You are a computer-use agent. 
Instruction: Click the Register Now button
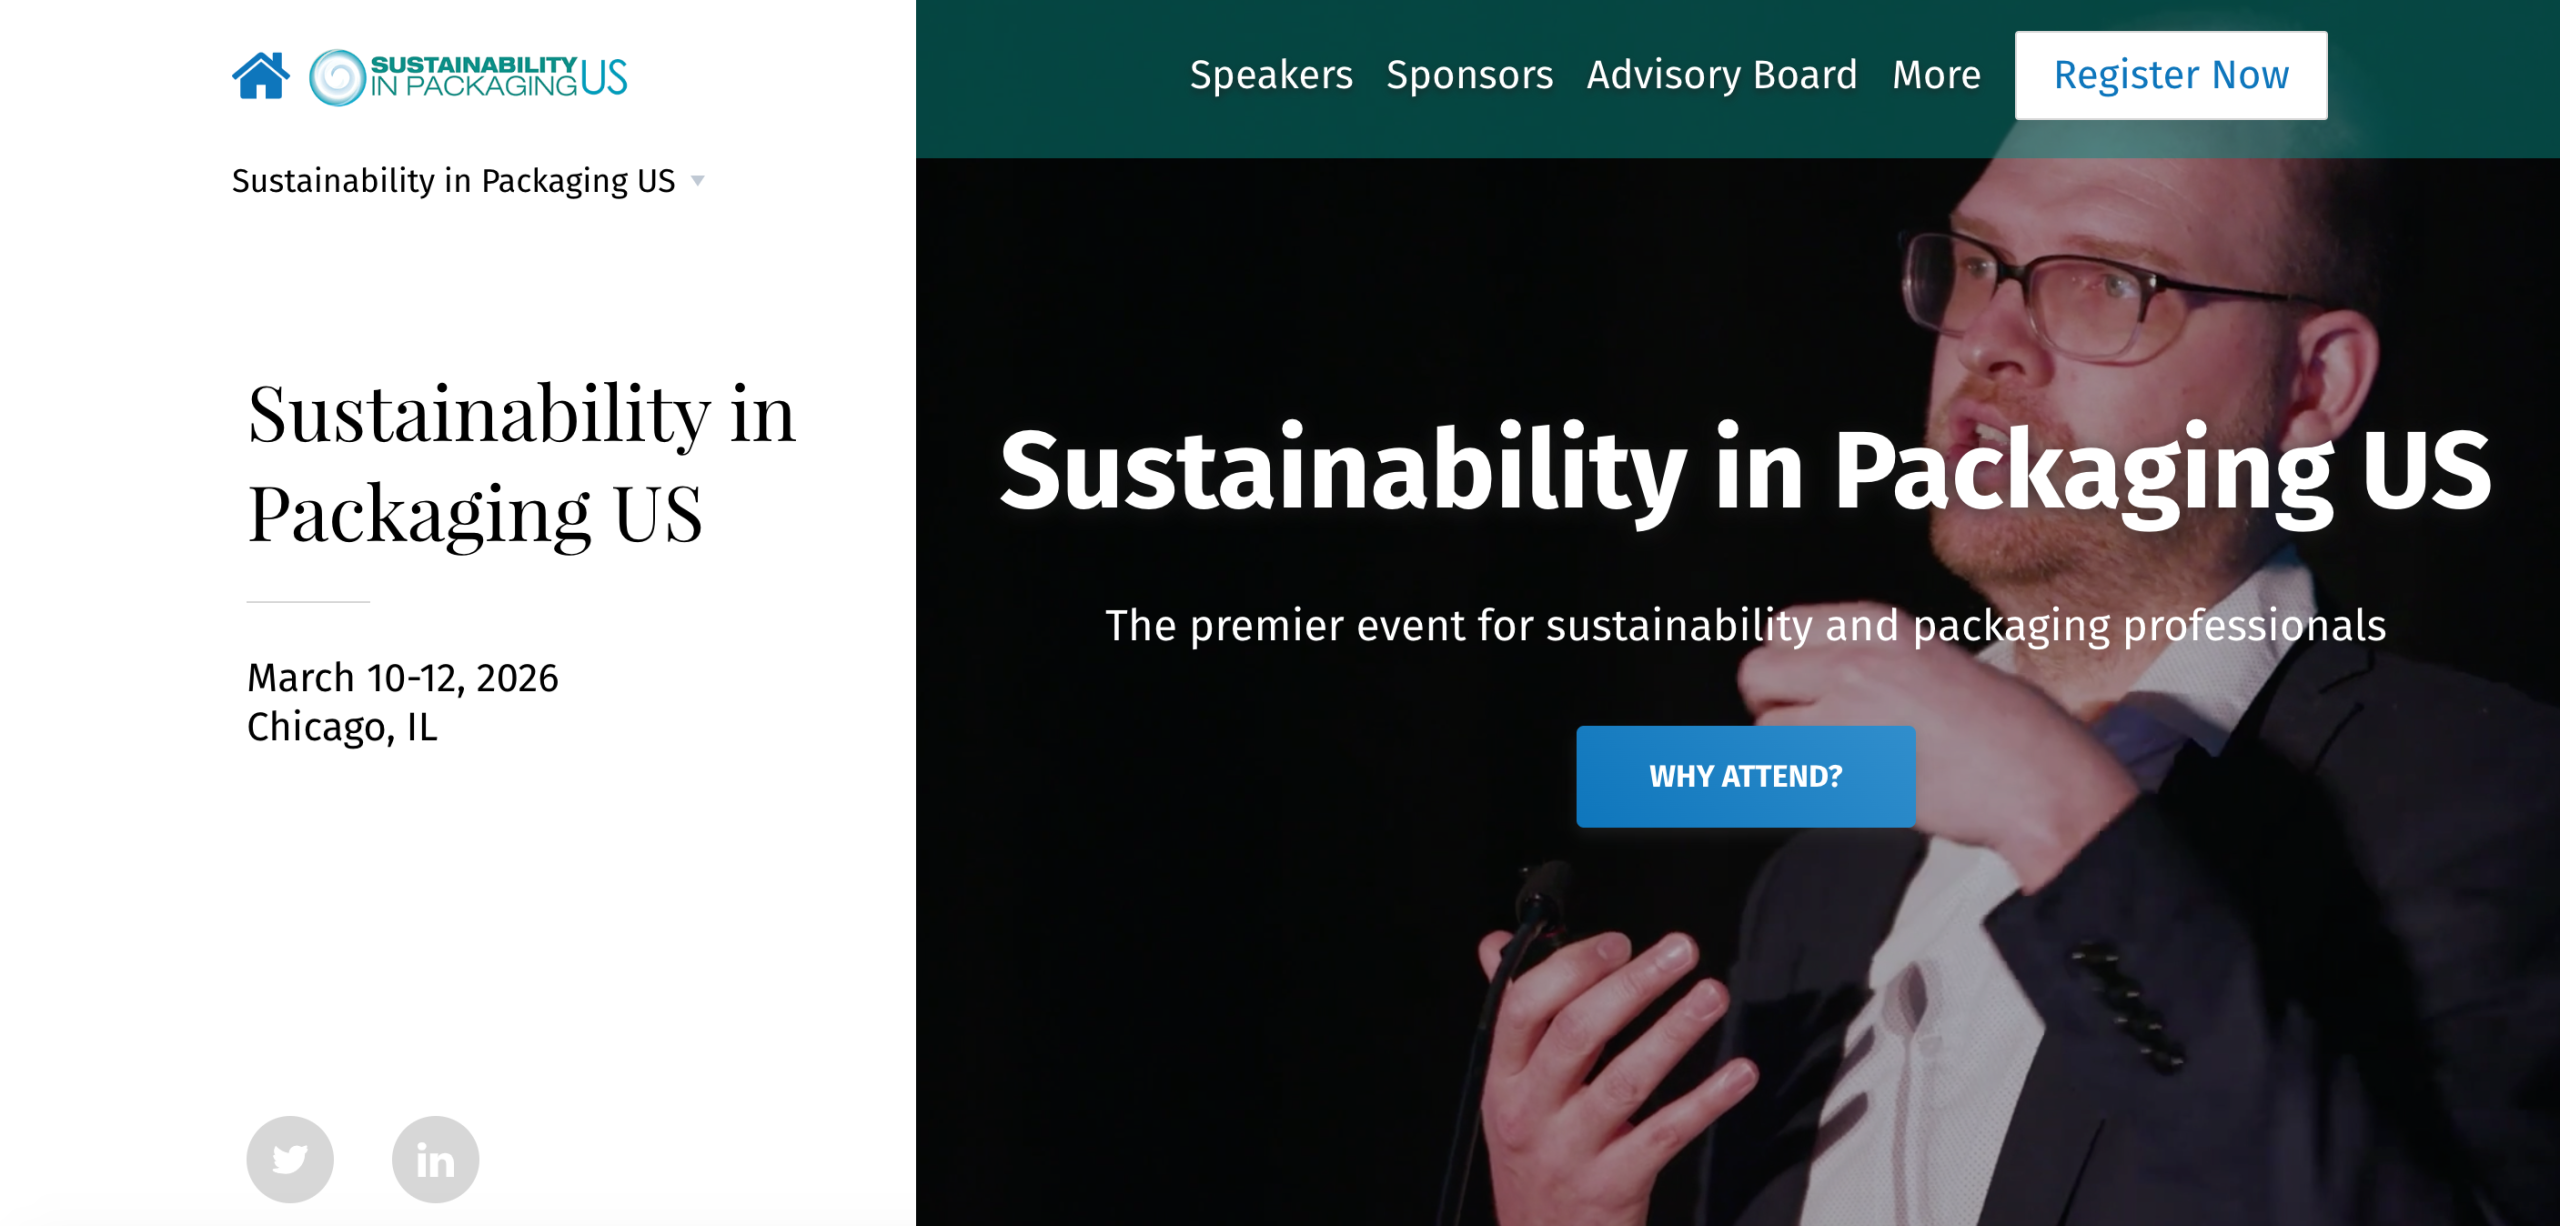click(x=2170, y=74)
